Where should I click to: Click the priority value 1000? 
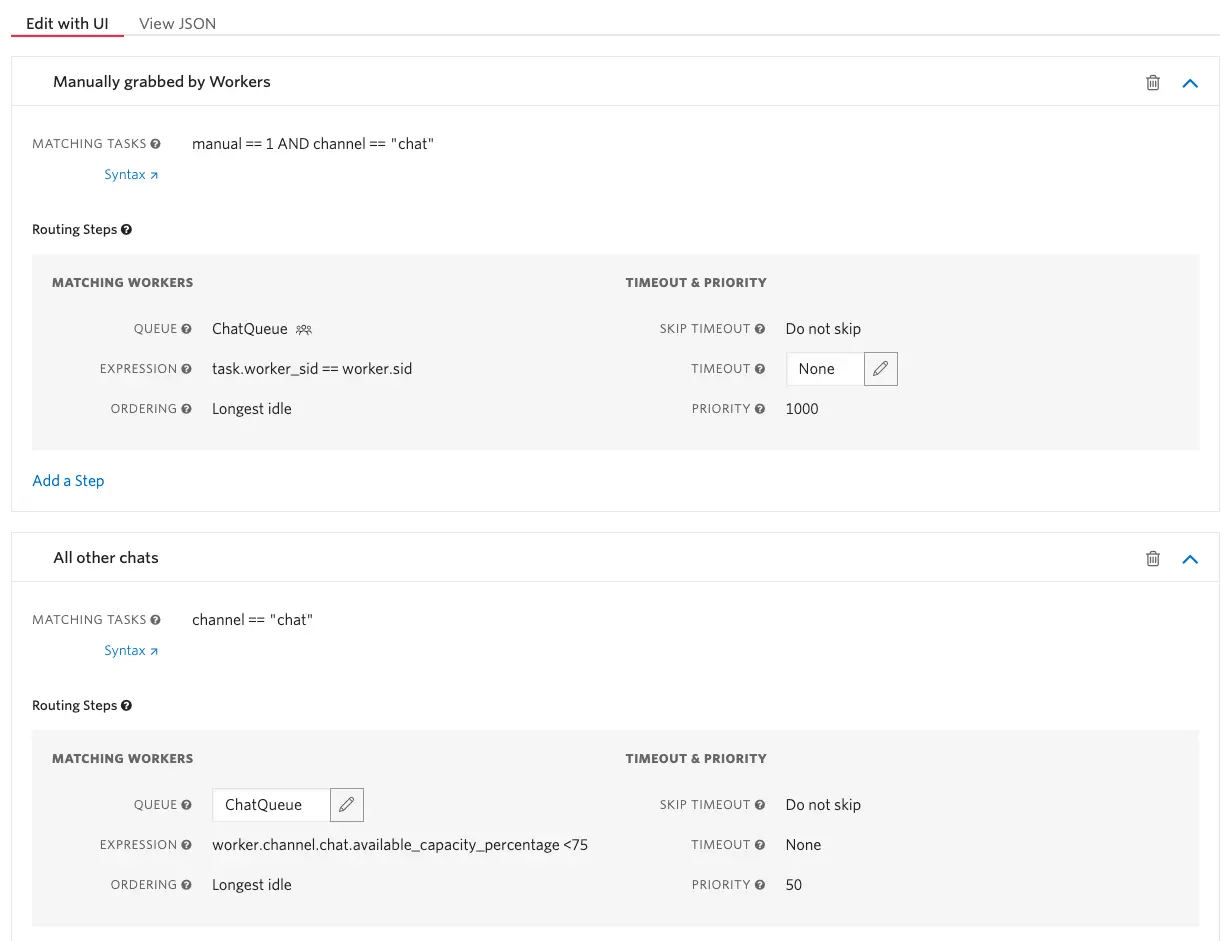click(x=802, y=409)
